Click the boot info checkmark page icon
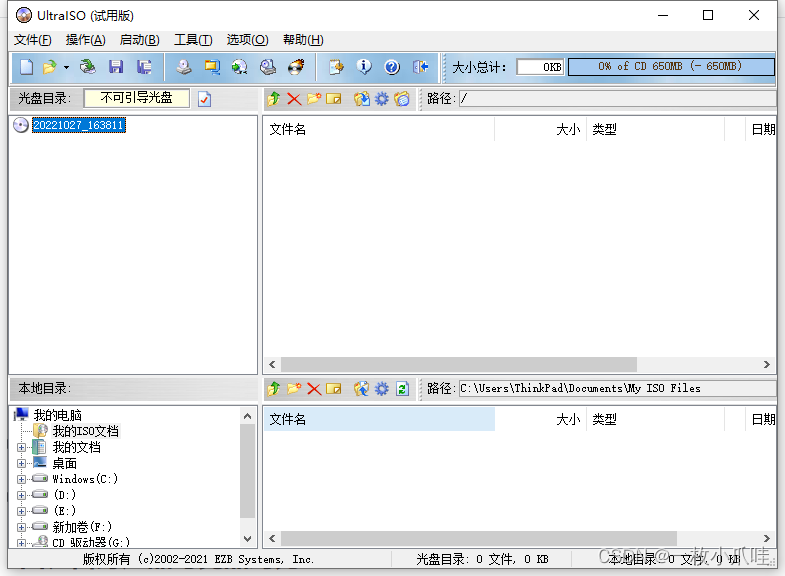 (204, 99)
